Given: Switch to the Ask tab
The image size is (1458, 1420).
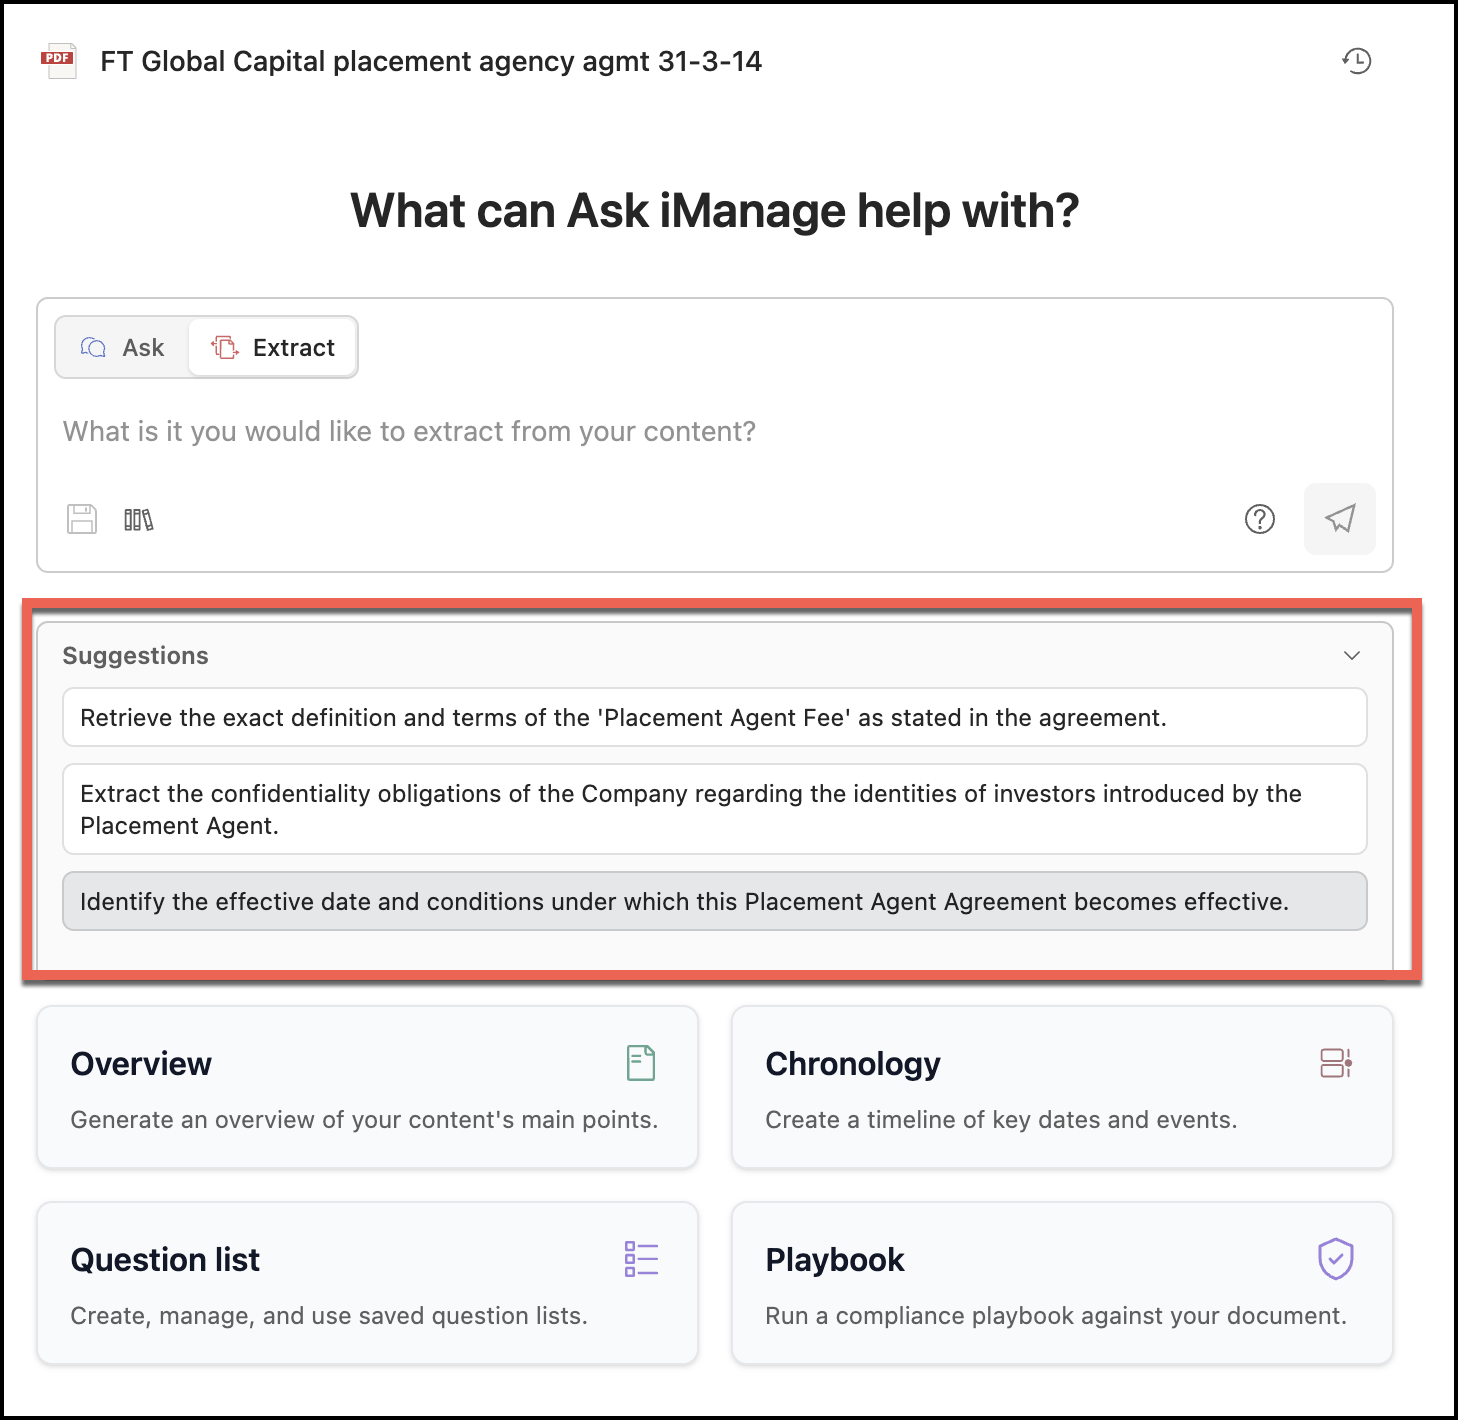Looking at the screenshot, I should pyautogui.click(x=122, y=347).
